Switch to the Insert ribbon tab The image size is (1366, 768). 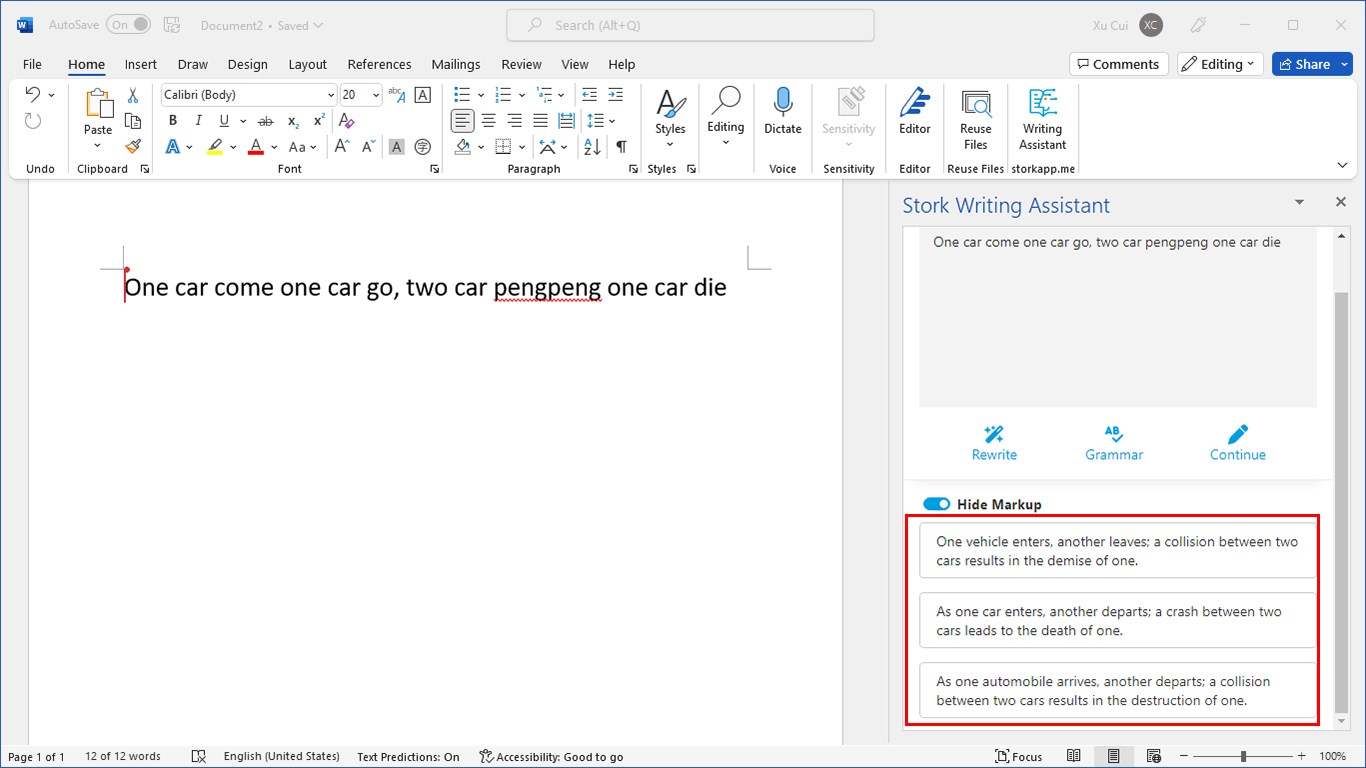[x=140, y=64]
